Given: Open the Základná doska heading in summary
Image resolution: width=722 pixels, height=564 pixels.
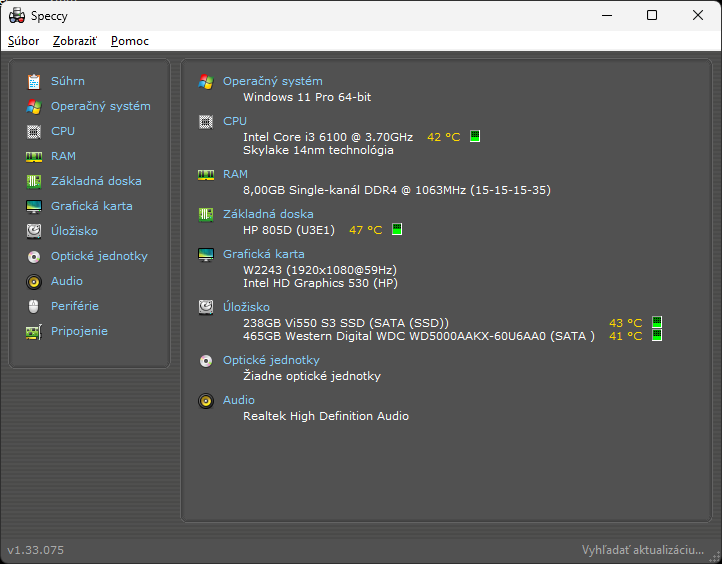Looking at the screenshot, I should (x=268, y=214).
